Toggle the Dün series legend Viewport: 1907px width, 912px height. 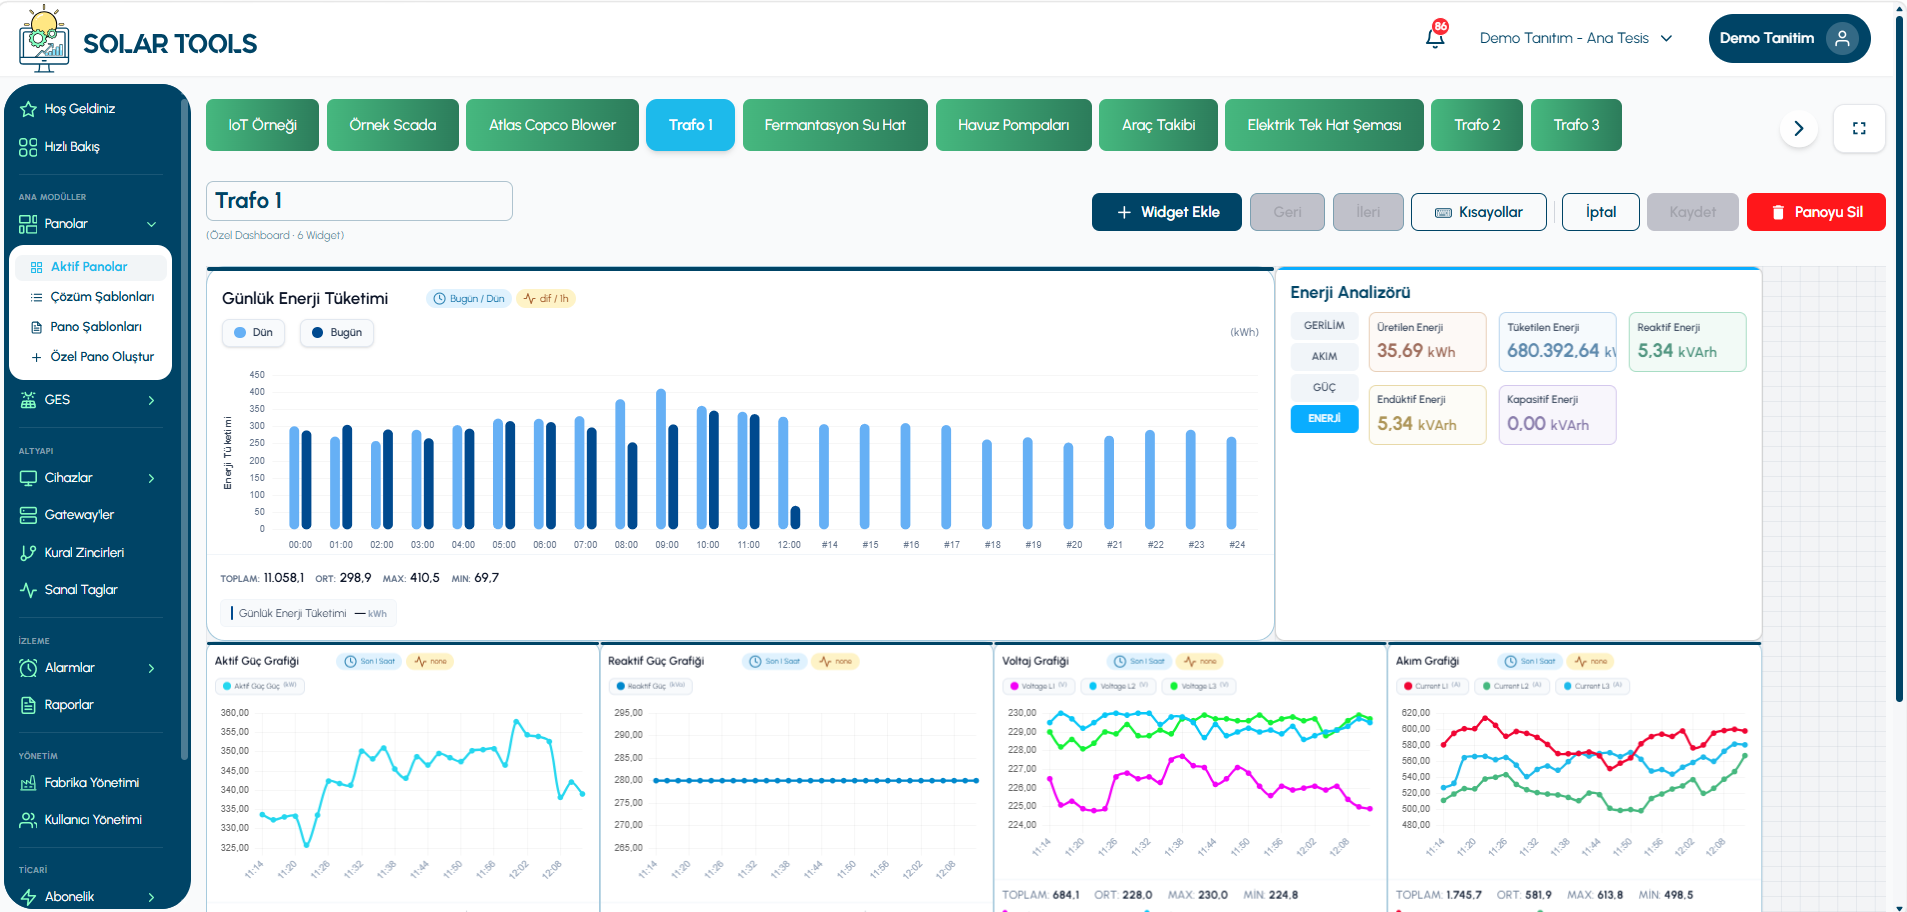point(253,333)
